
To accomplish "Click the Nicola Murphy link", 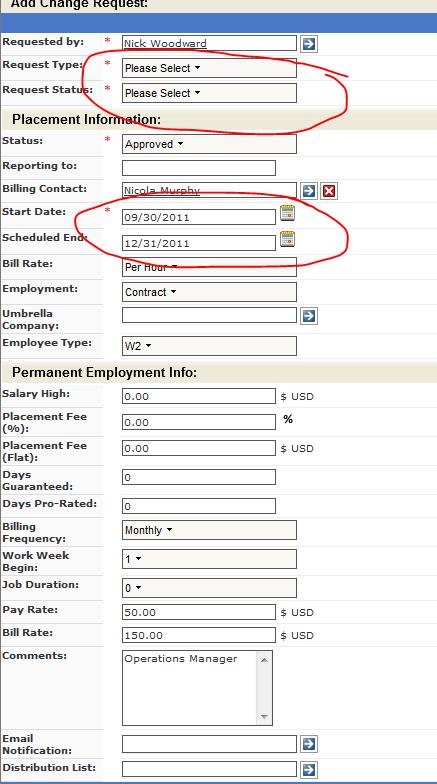I will click(x=162, y=190).
